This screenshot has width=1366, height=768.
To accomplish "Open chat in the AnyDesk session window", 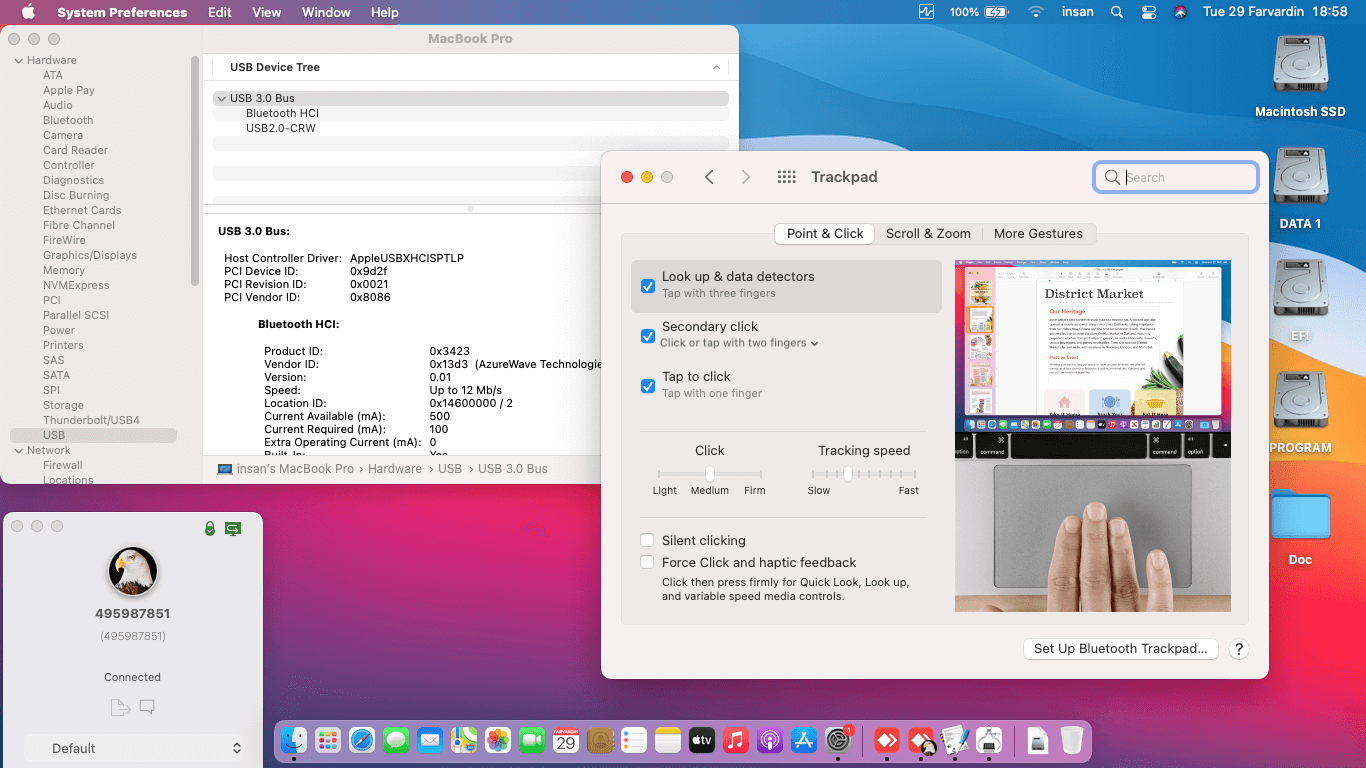I will (x=146, y=707).
